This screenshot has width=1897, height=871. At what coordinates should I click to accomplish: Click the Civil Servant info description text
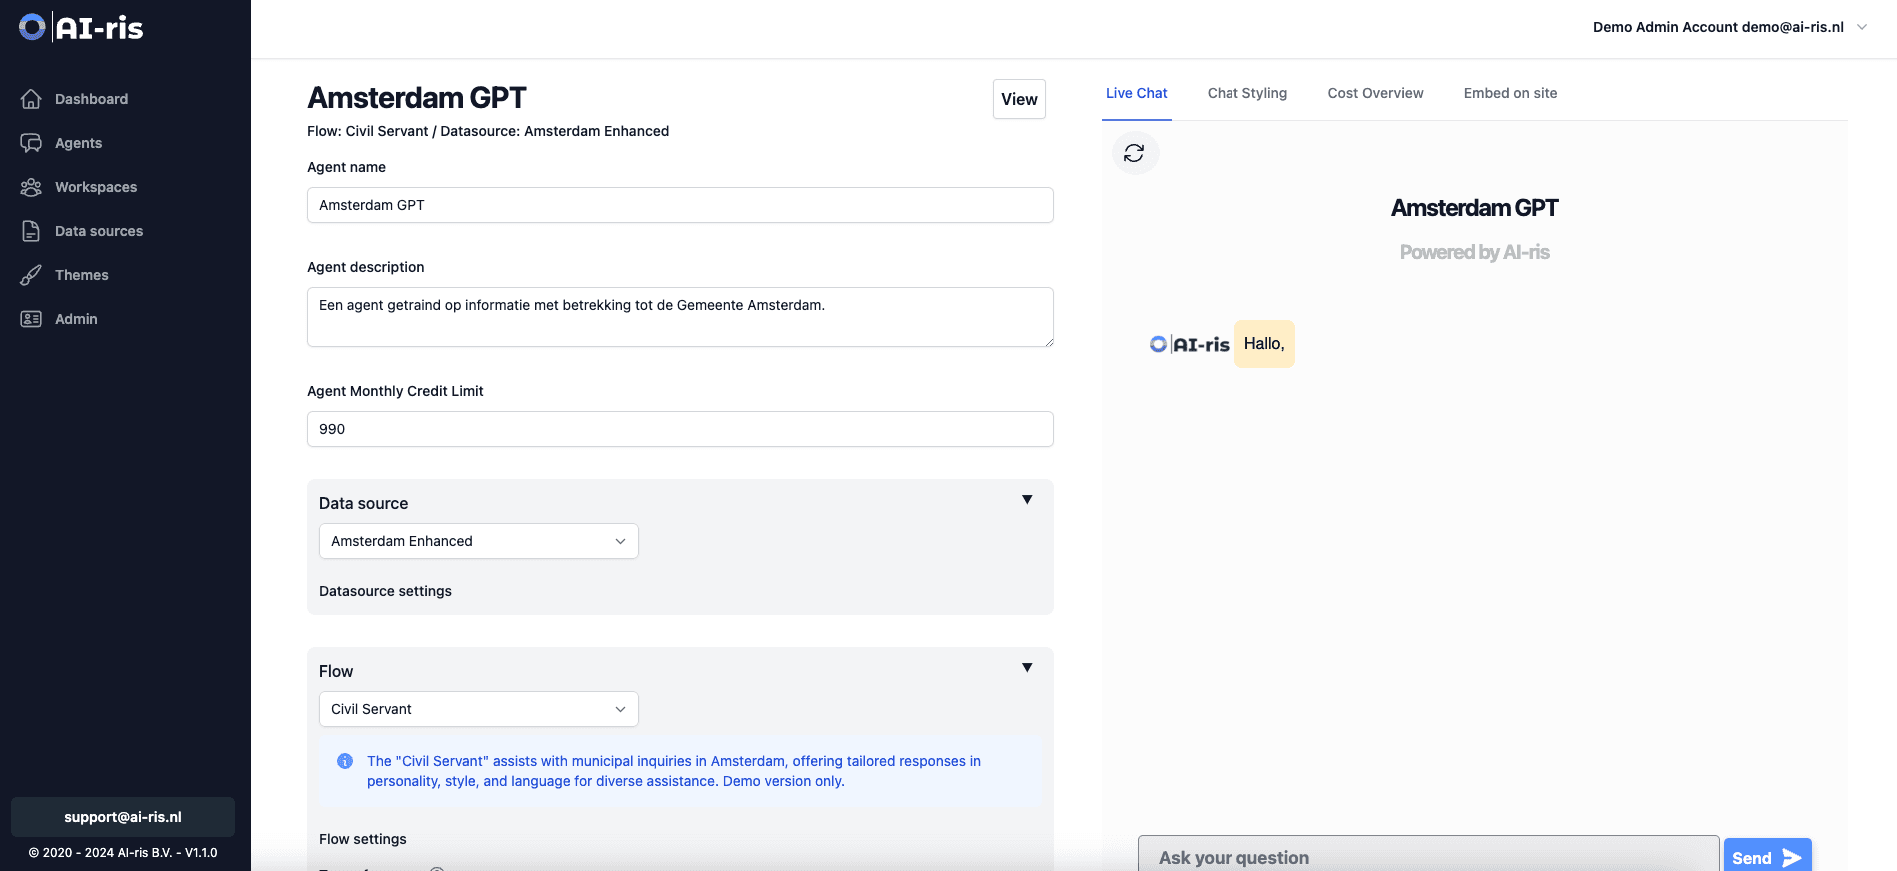673,771
